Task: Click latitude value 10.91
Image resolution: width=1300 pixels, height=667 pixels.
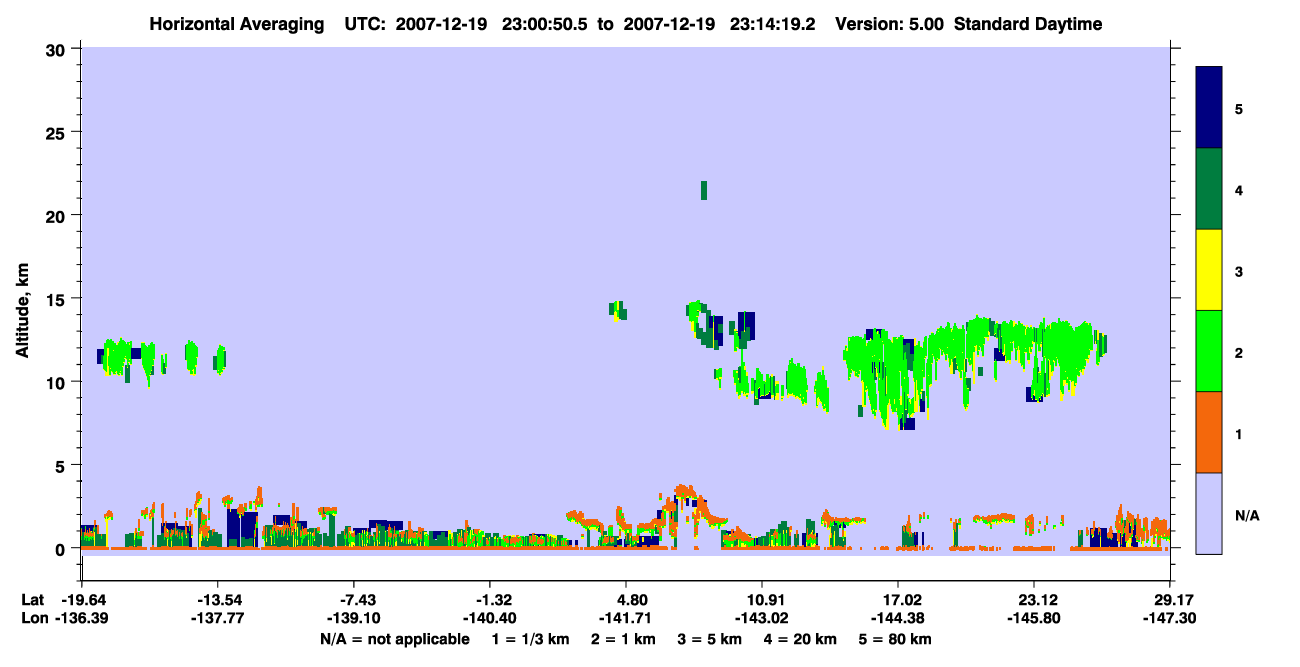Action: tap(762, 600)
